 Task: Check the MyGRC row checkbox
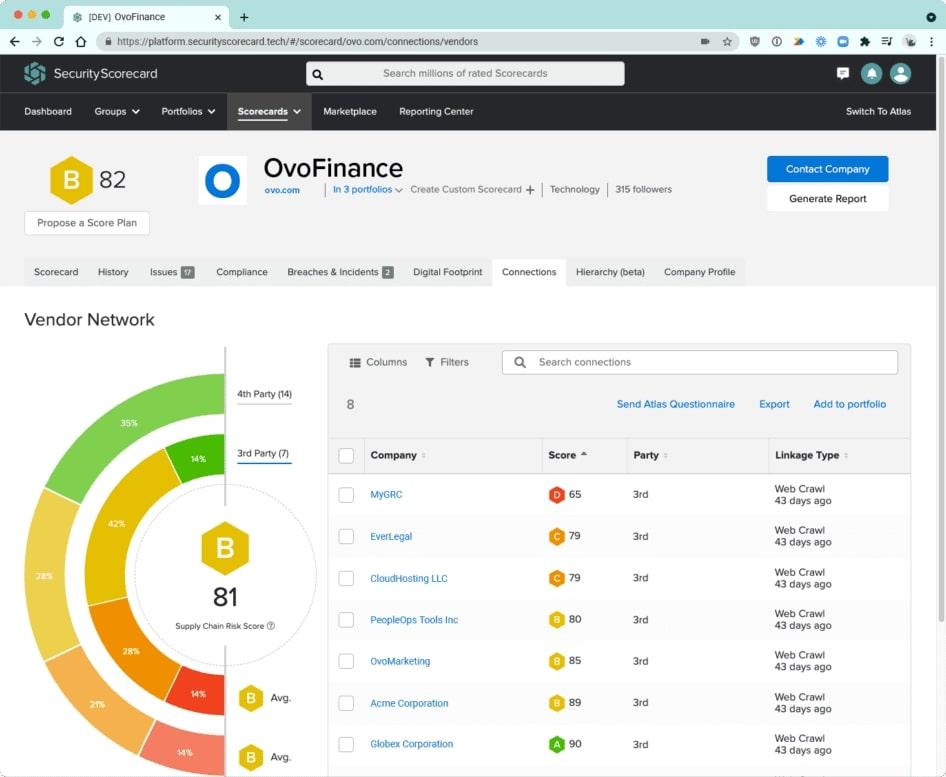click(346, 495)
